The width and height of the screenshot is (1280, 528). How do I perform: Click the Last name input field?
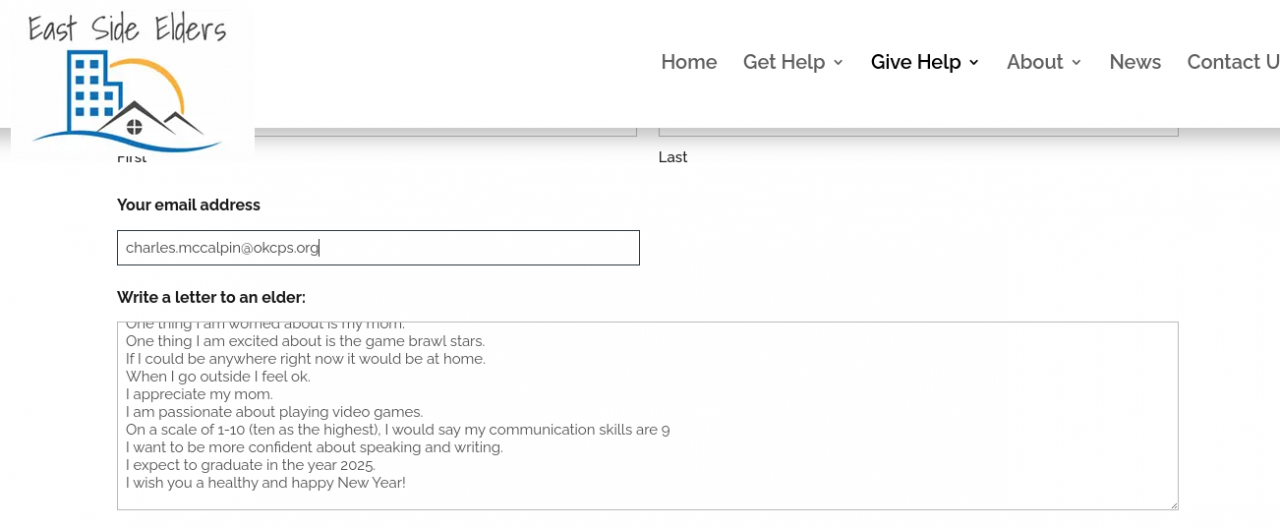click(918, 131)
